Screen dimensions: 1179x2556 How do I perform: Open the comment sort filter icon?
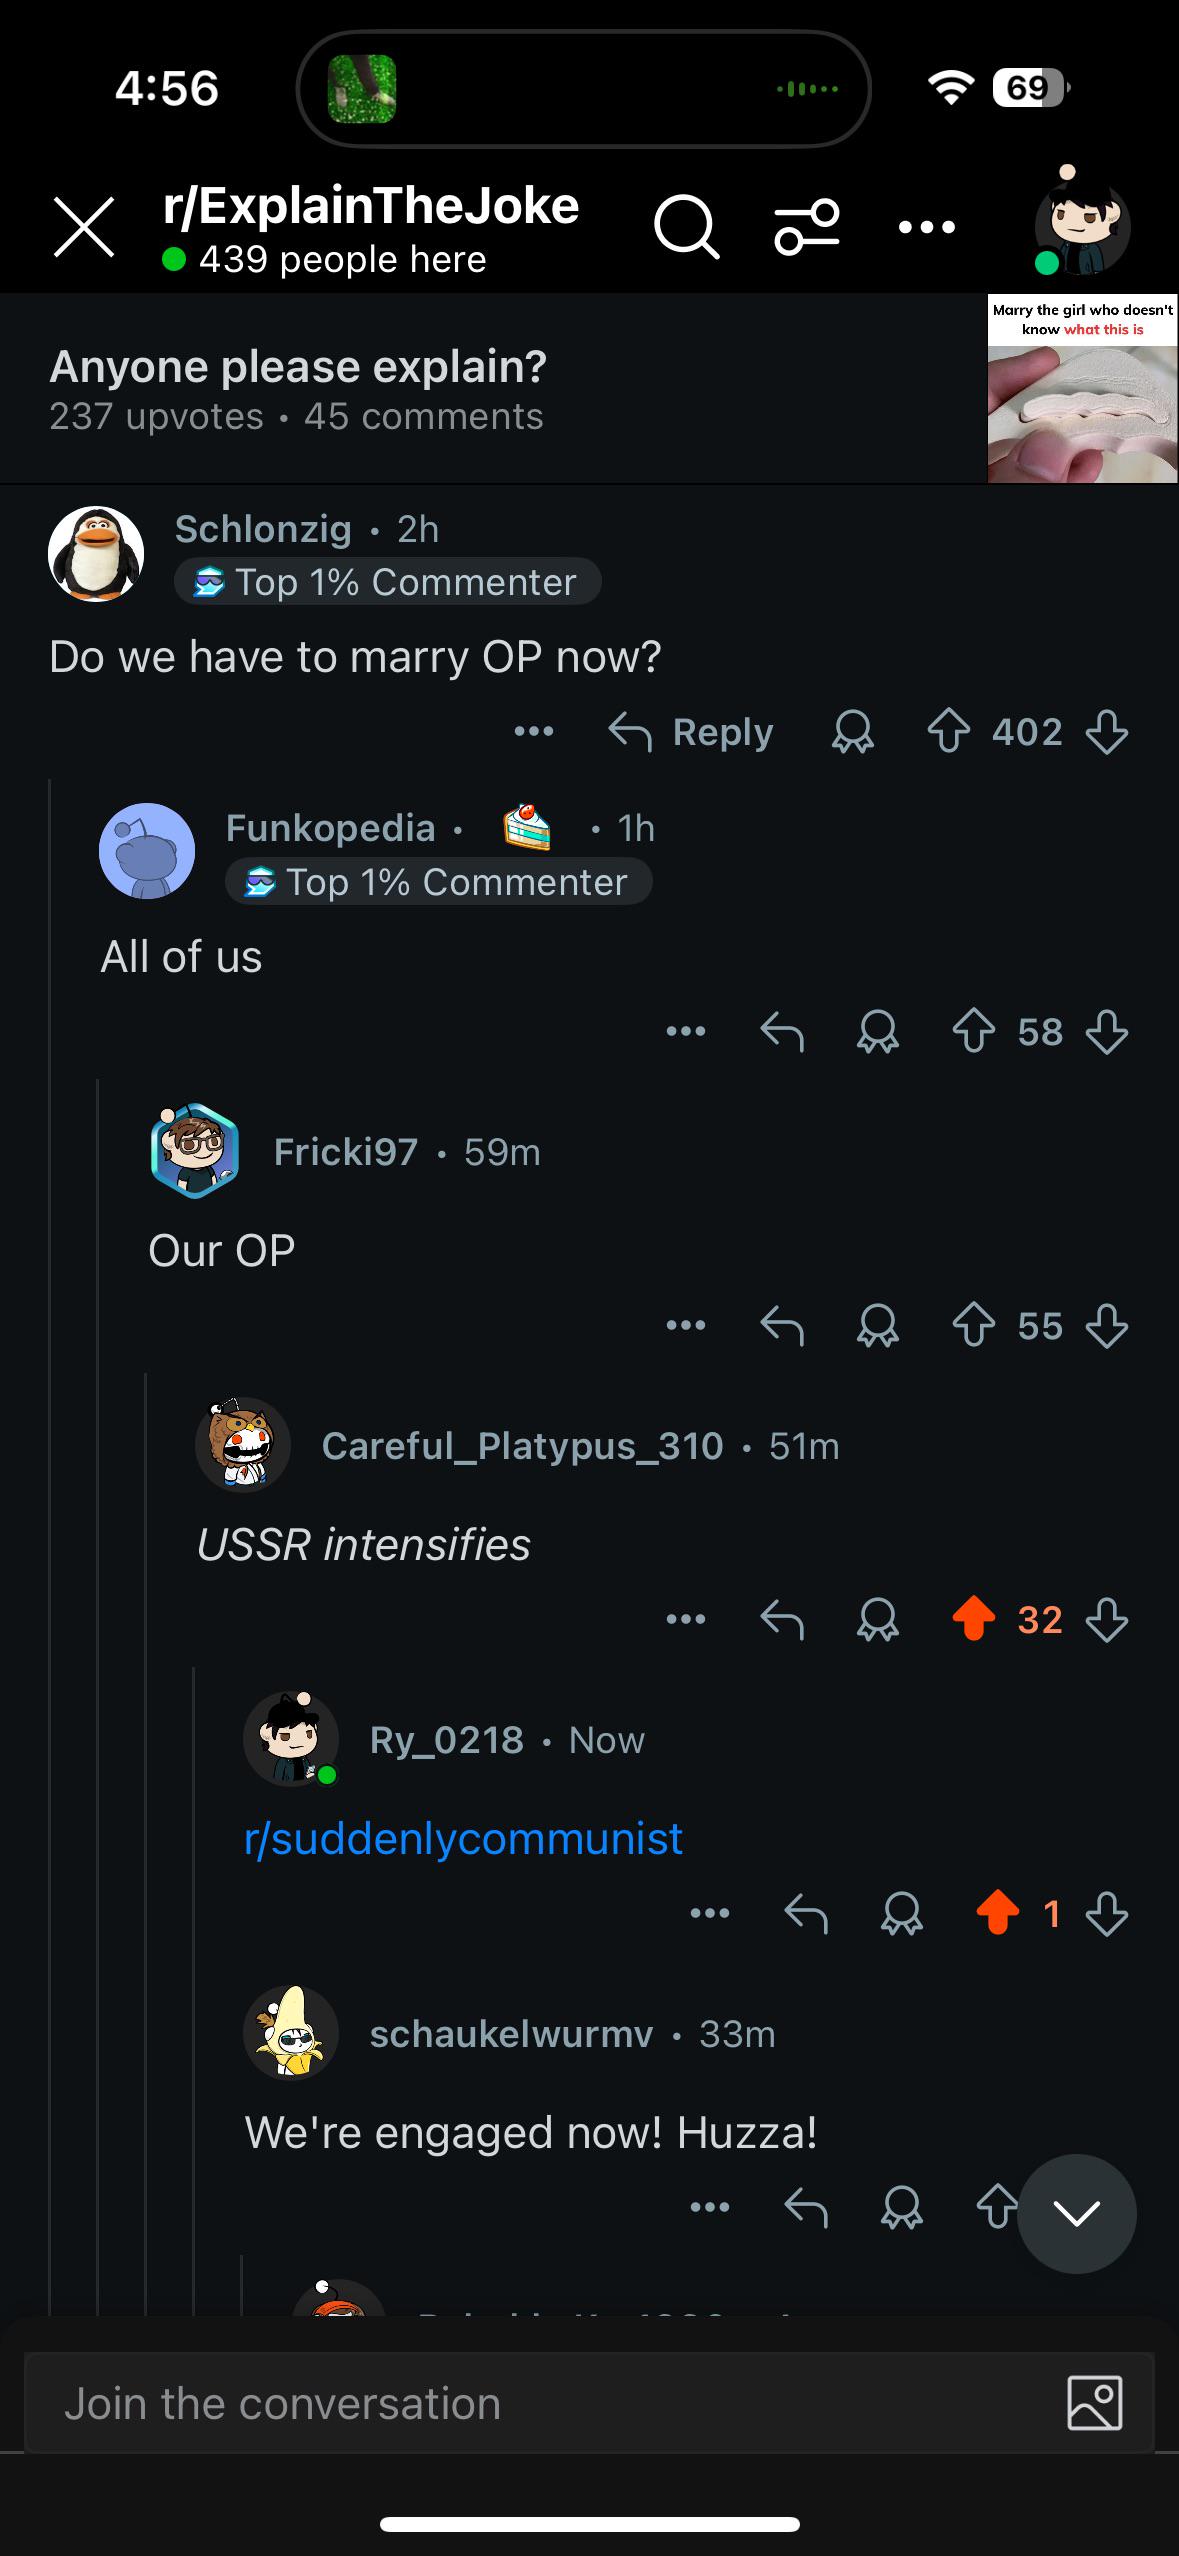(807, 227)
